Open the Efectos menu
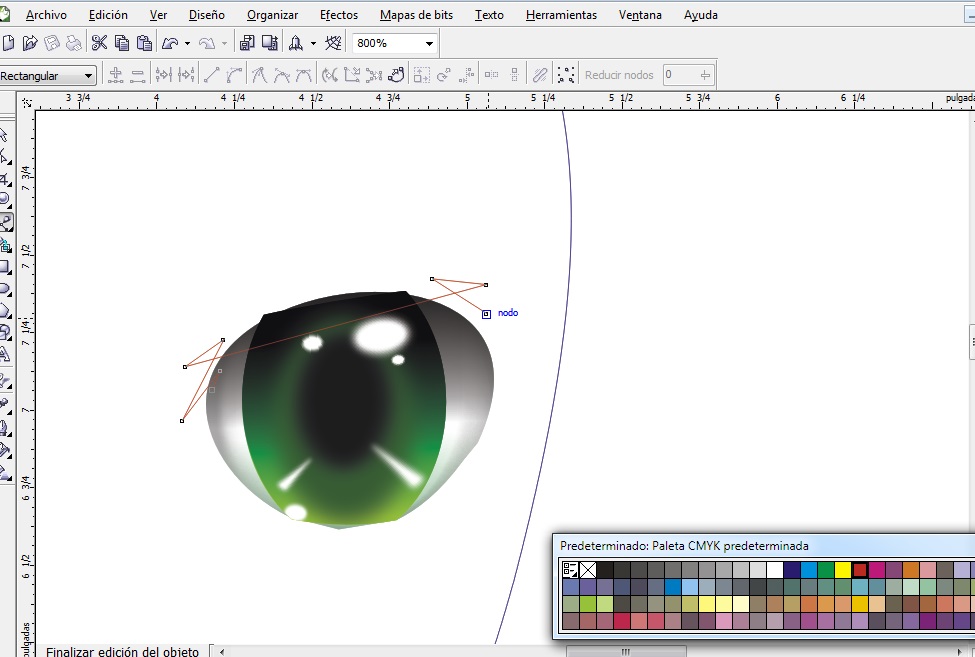The height and width of the screenshot is (657, 975). coord(339,15)
